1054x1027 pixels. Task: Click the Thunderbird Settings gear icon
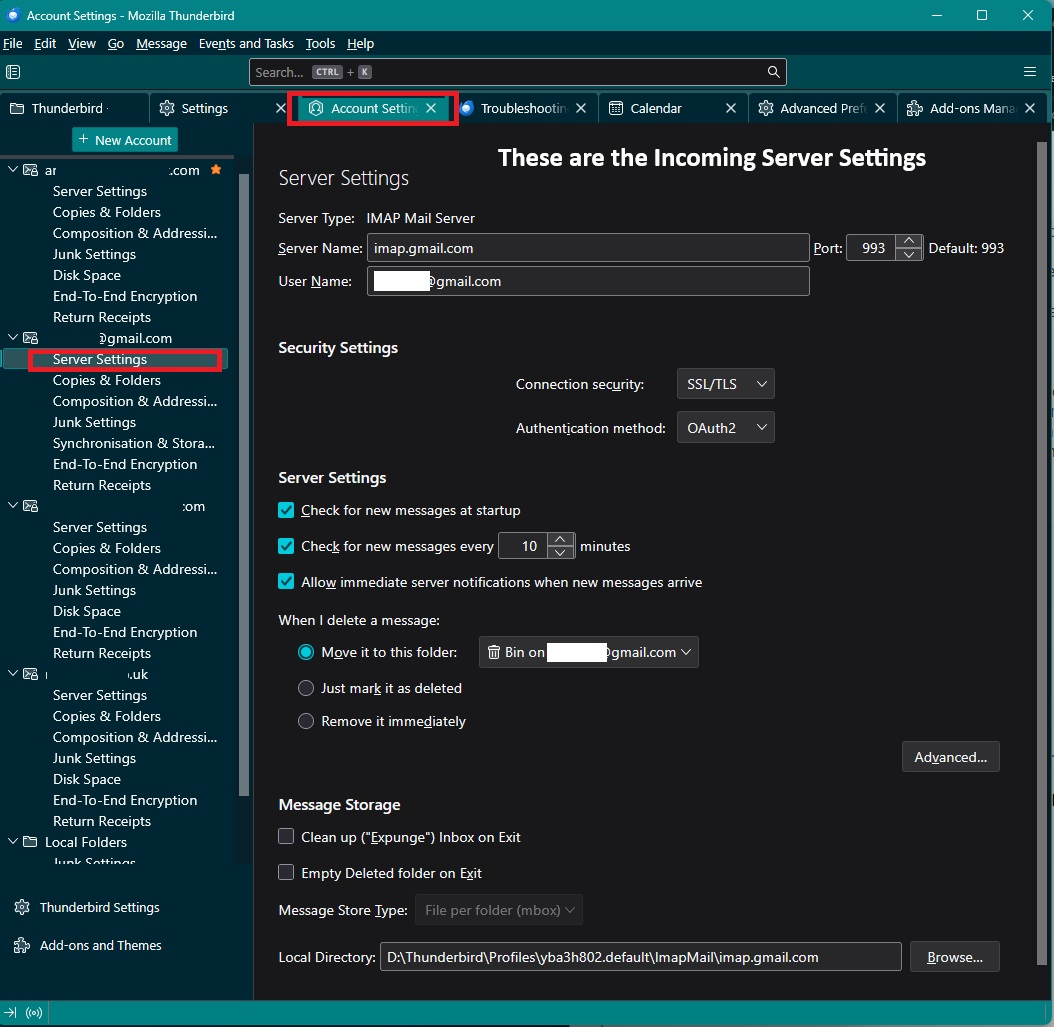(22, 907)
